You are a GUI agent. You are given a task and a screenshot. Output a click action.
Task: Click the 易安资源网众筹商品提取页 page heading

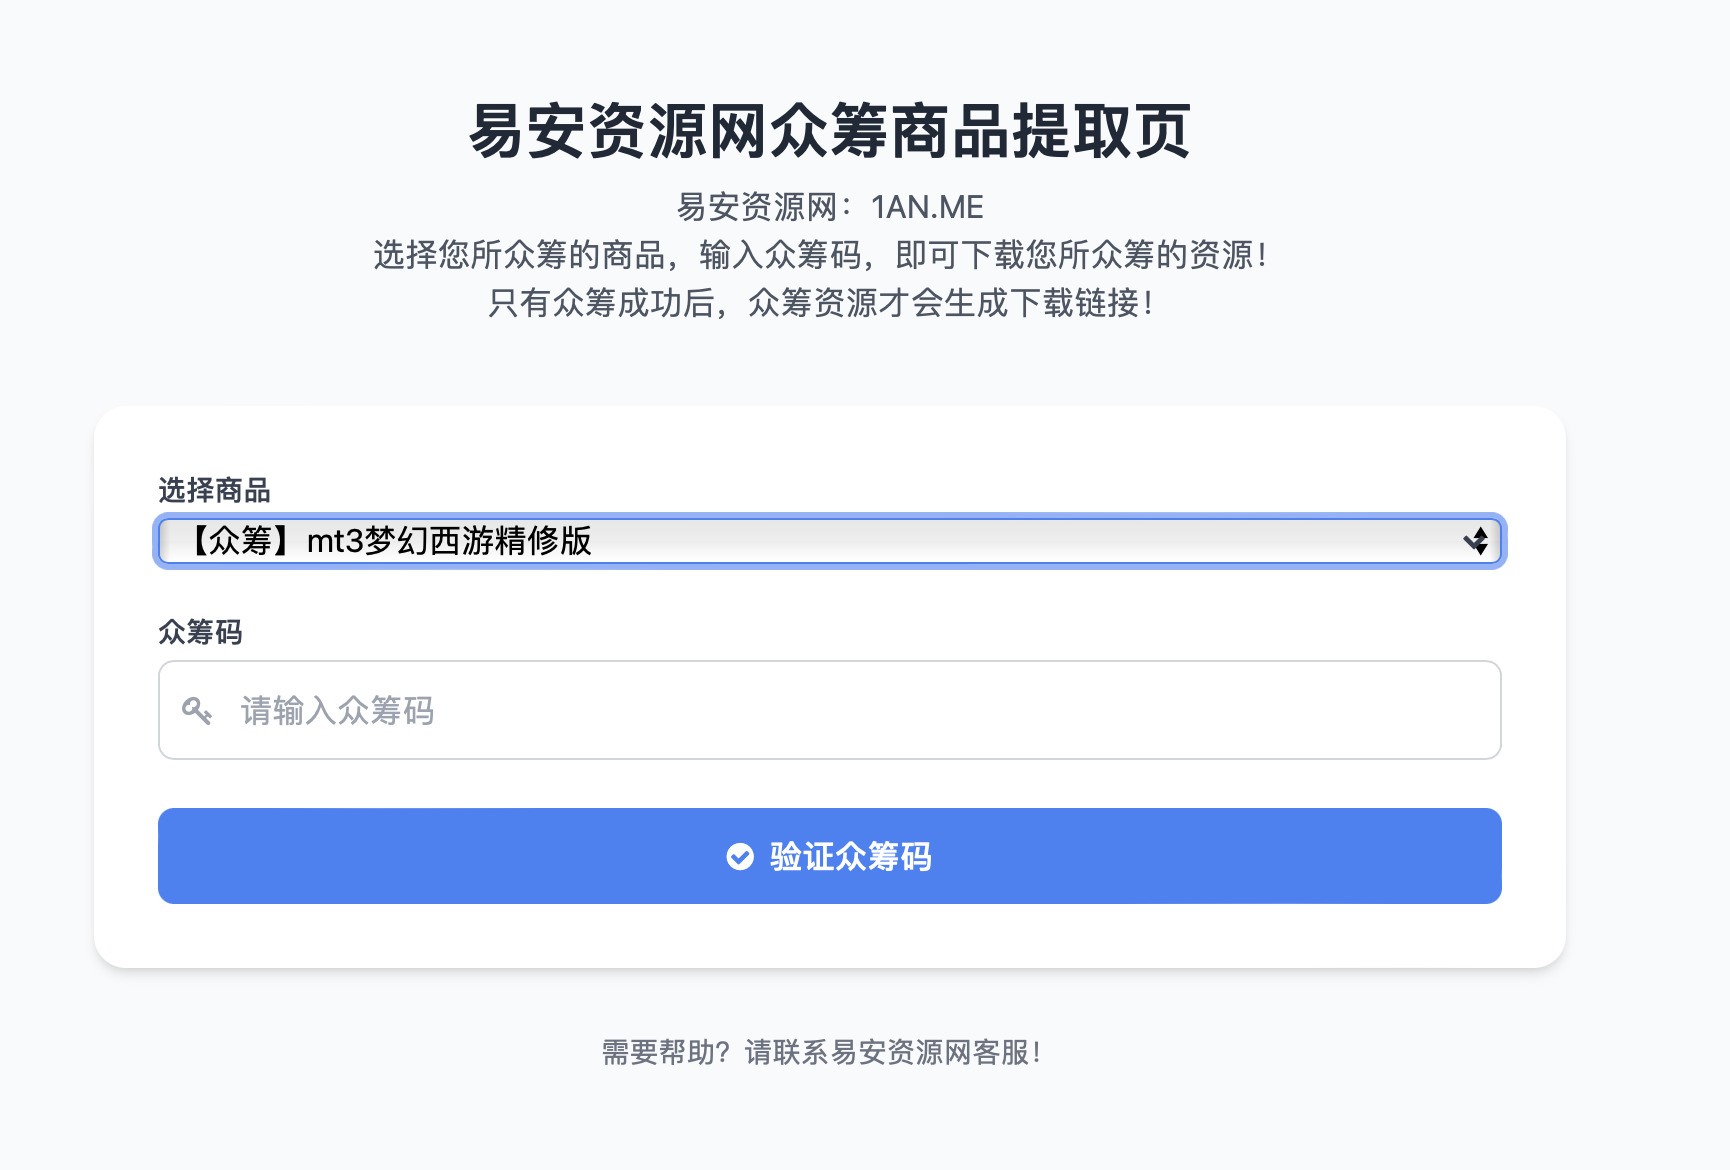[829, 131]
